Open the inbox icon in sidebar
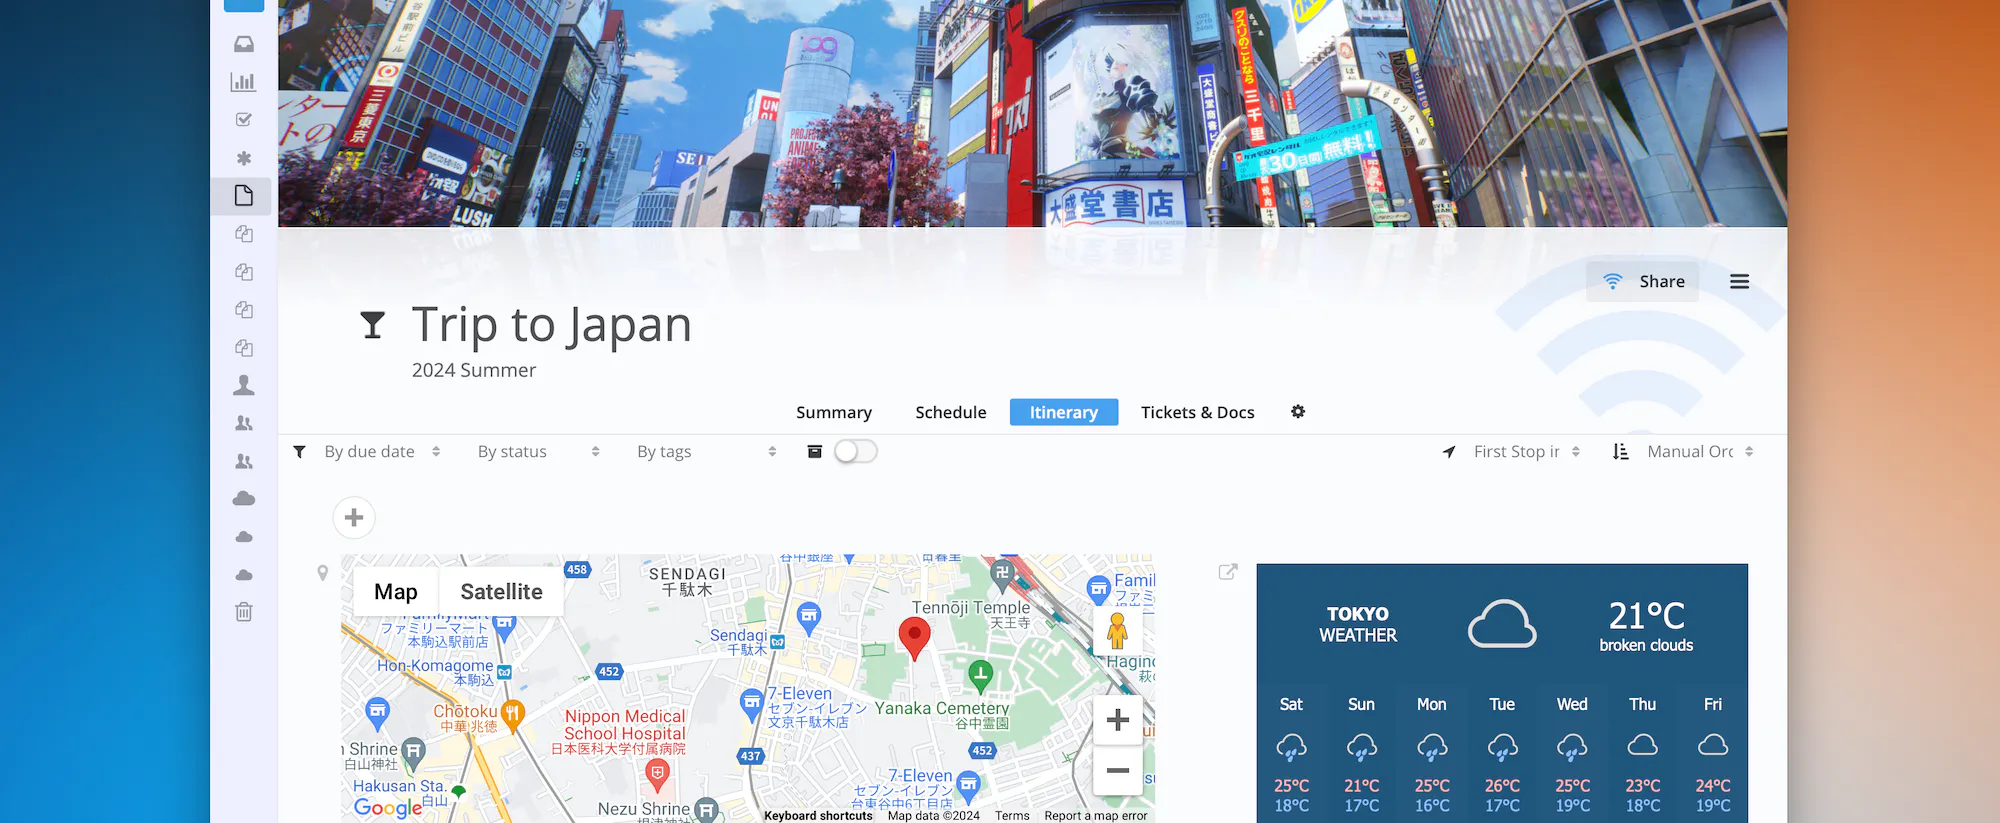 (x=244, y=44)
